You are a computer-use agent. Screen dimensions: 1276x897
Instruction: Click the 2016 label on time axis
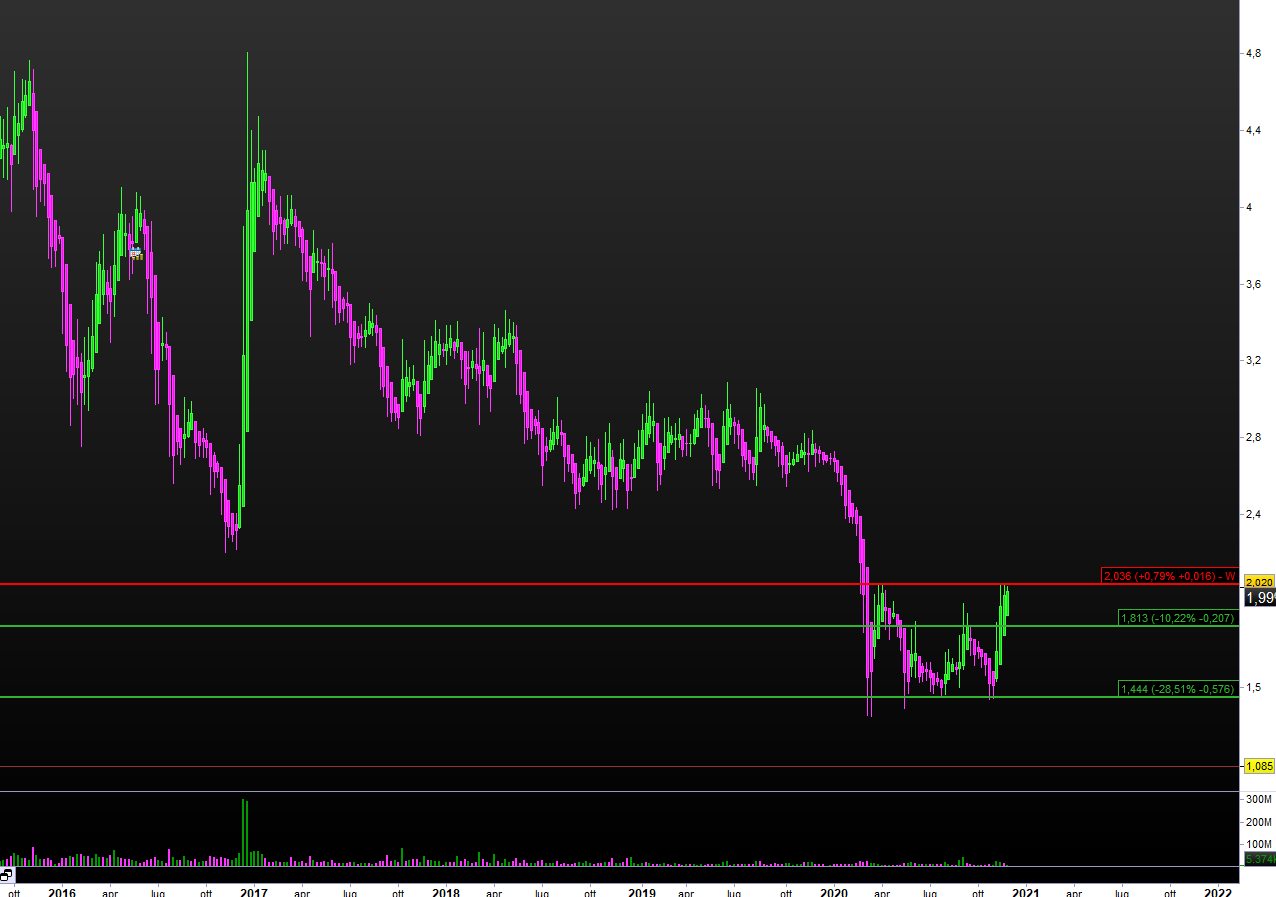(x=62, y=888)
